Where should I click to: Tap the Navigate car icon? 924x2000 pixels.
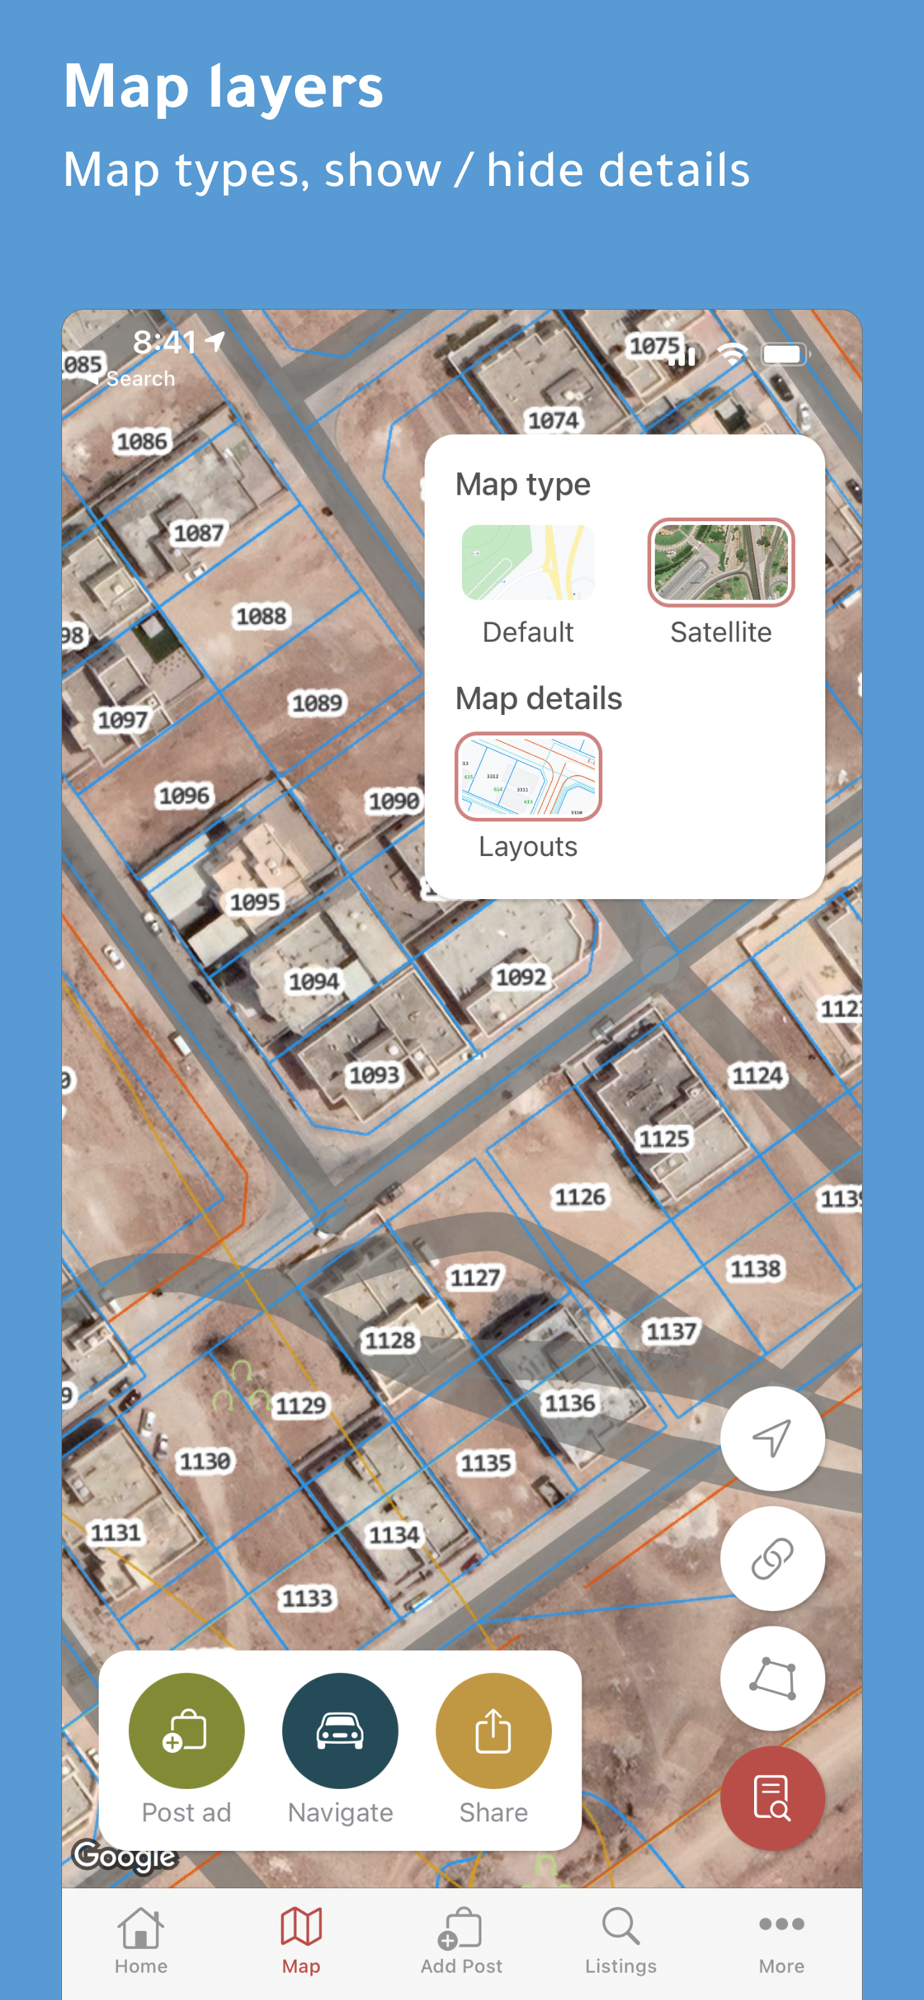coord(340,1731)
